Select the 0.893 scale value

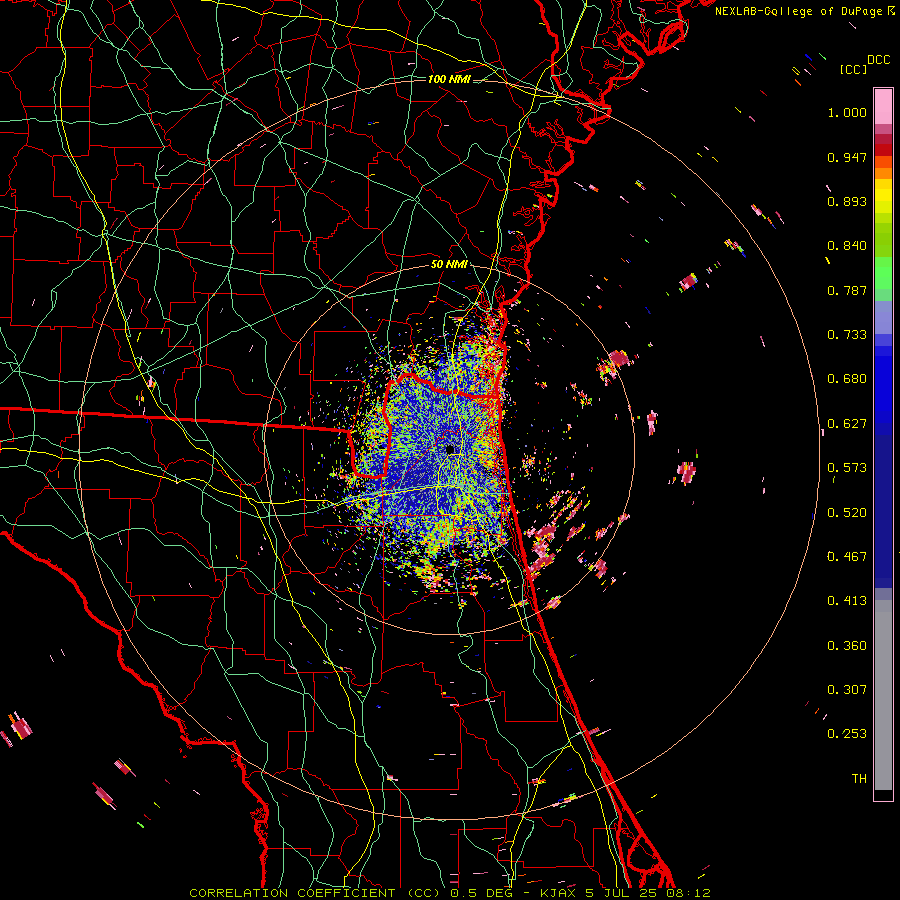pos(847,201)
